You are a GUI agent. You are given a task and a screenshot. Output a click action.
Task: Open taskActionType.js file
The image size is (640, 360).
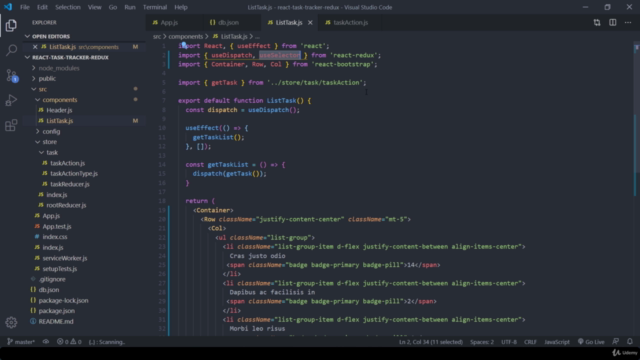point(73,173)
